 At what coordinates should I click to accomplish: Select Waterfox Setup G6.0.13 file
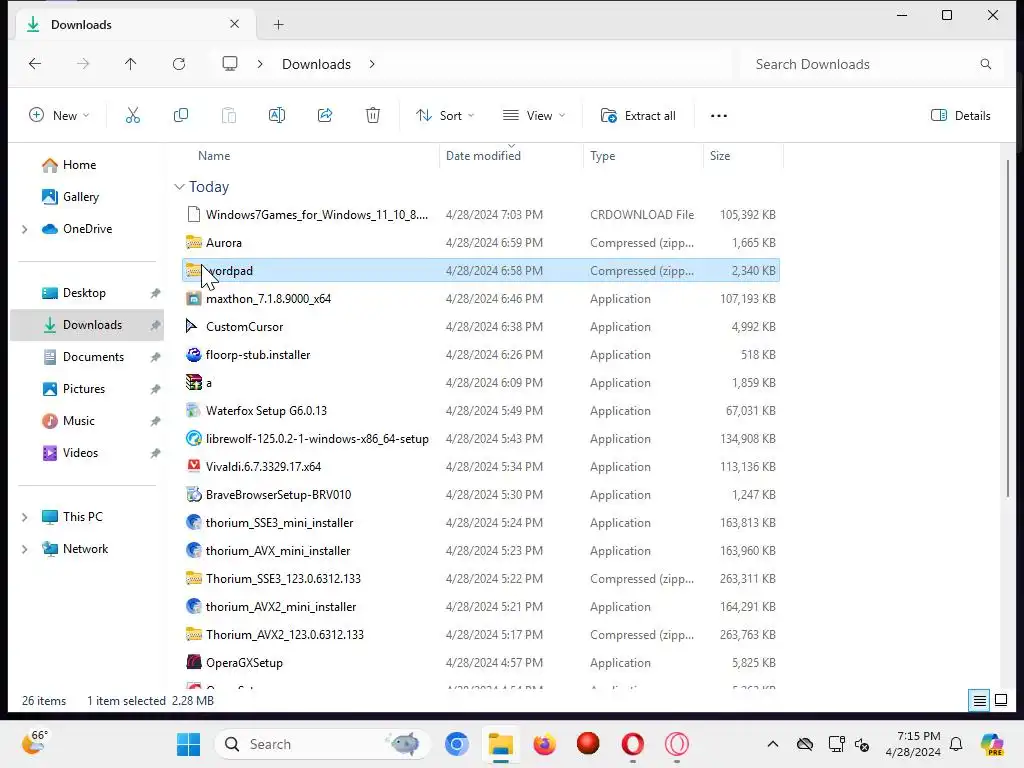(481, 411)
